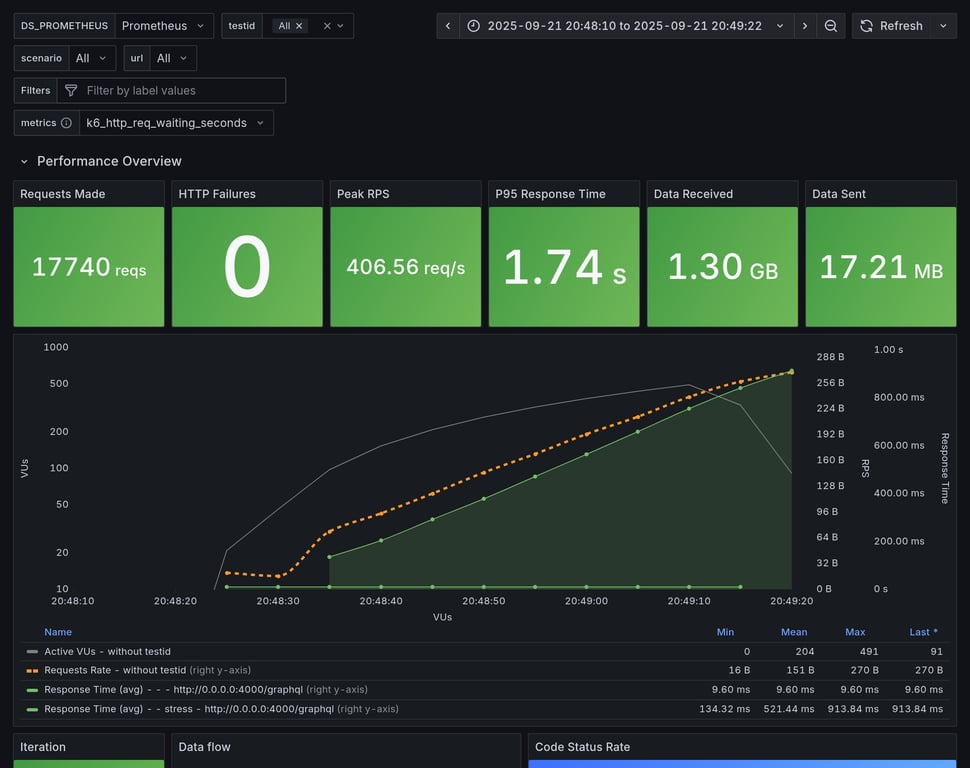
Task: Remove the 'All' tag from testid
Action: (298, 26)
